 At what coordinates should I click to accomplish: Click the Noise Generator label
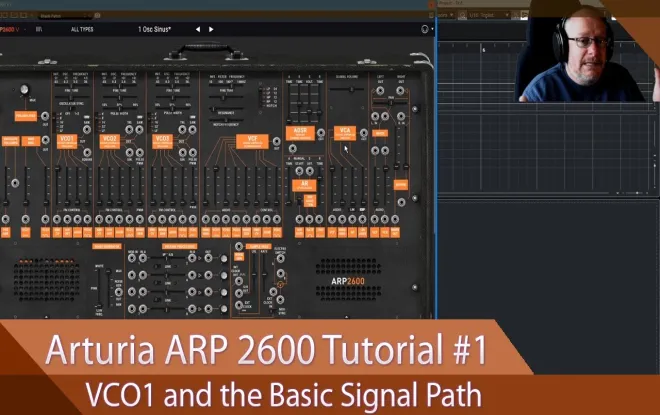(107, 246)
